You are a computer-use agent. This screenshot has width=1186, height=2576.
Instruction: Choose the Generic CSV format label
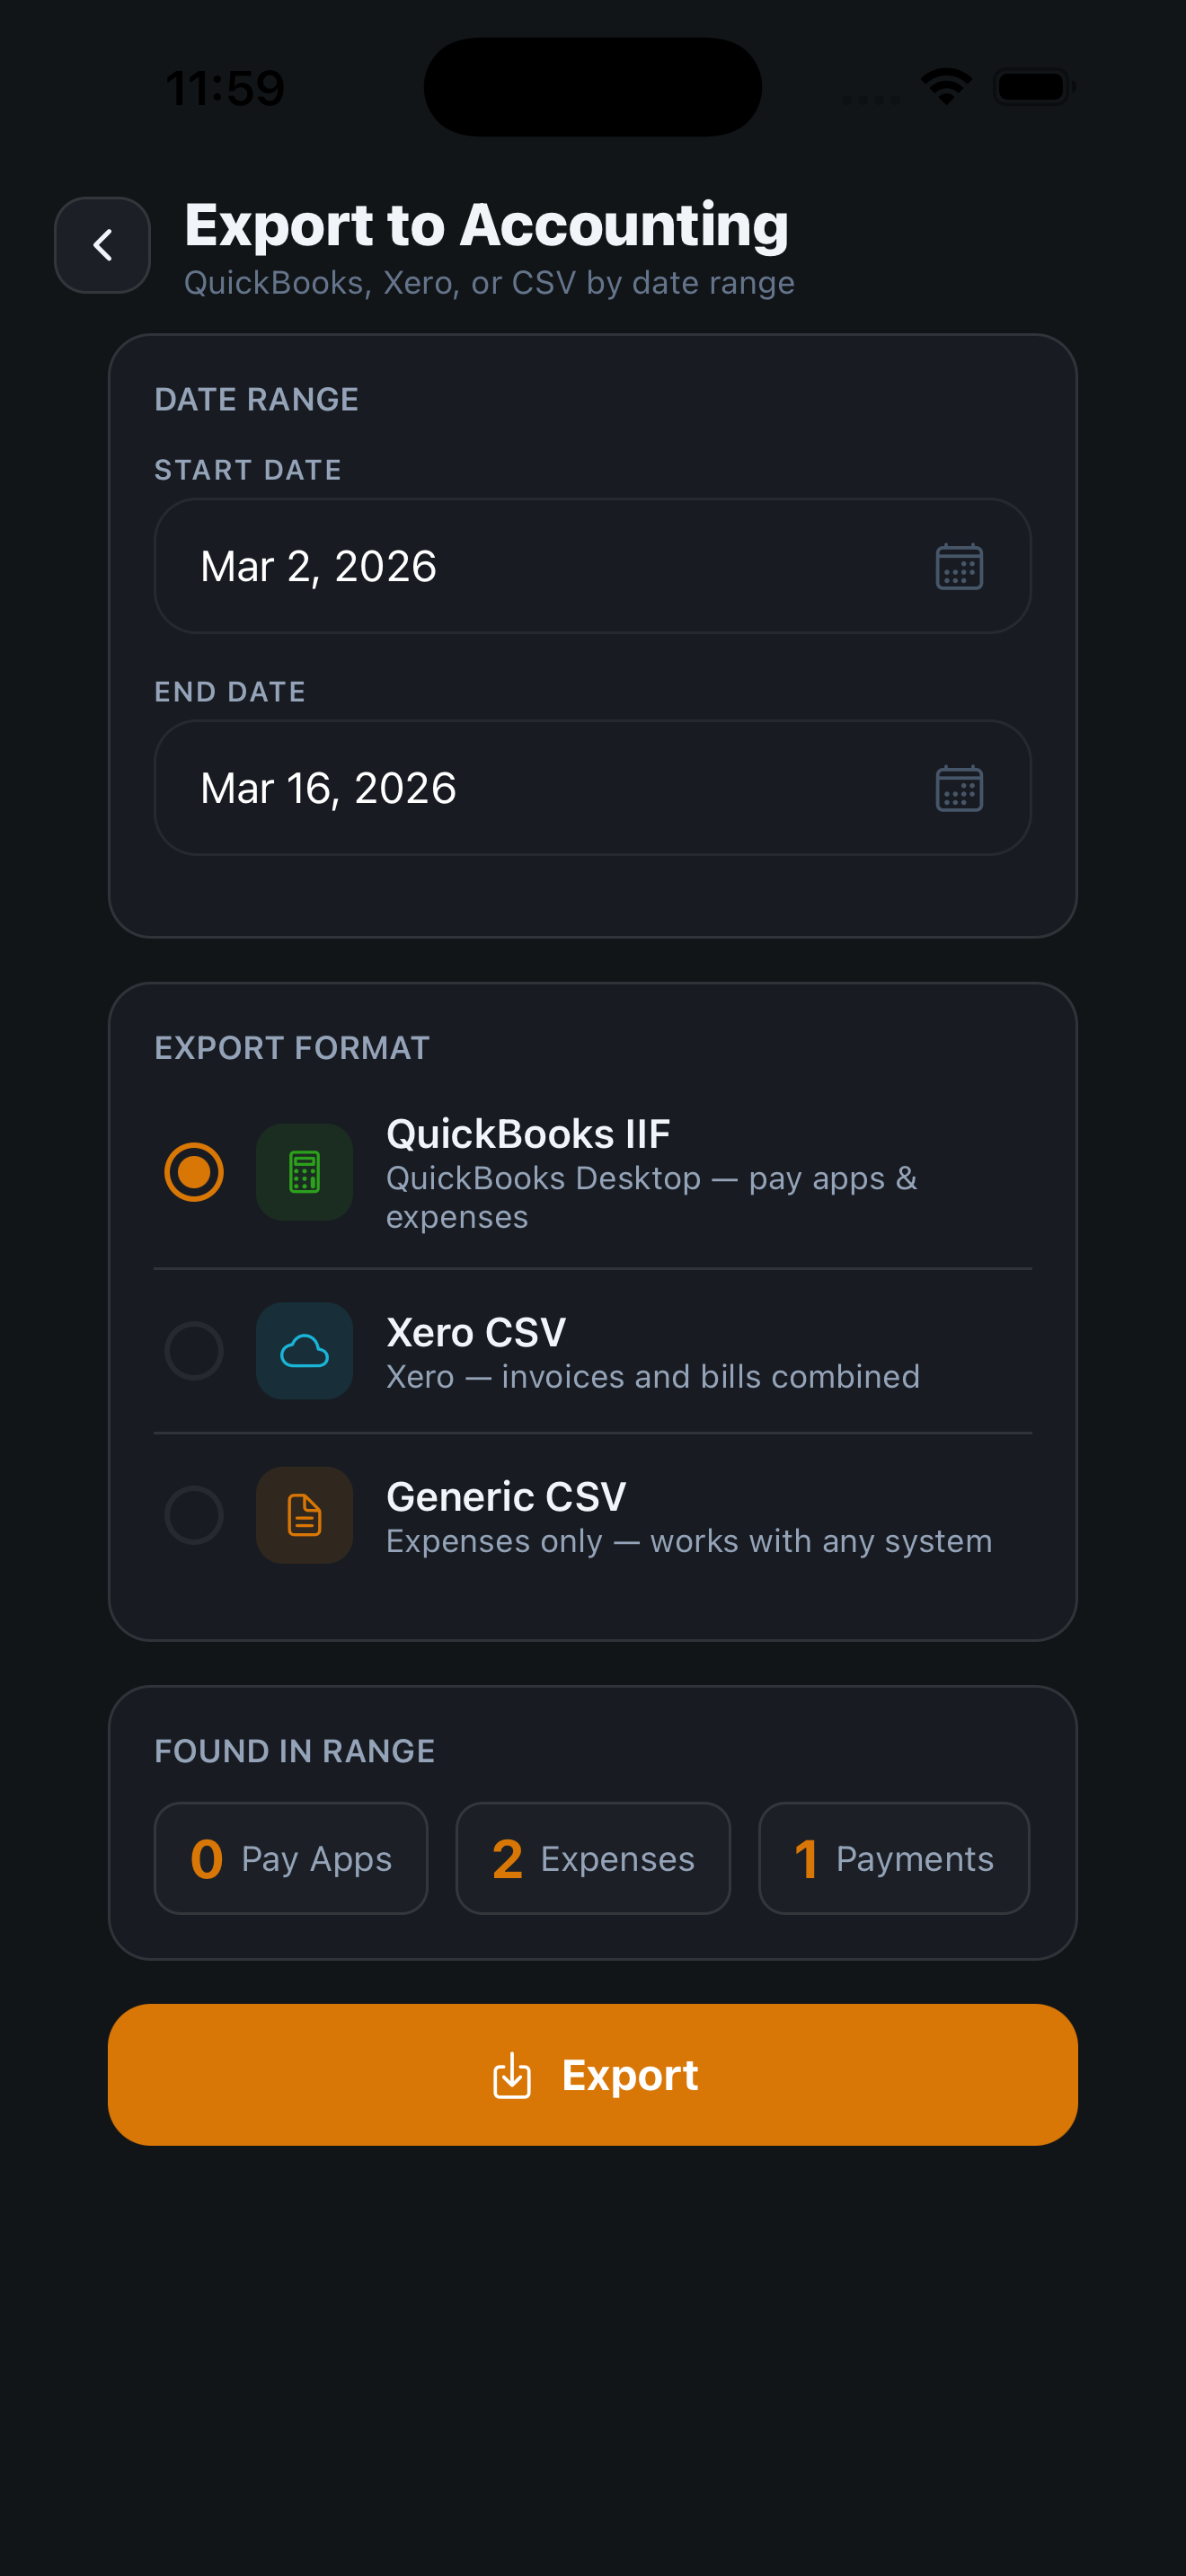tap(506, 1497)
